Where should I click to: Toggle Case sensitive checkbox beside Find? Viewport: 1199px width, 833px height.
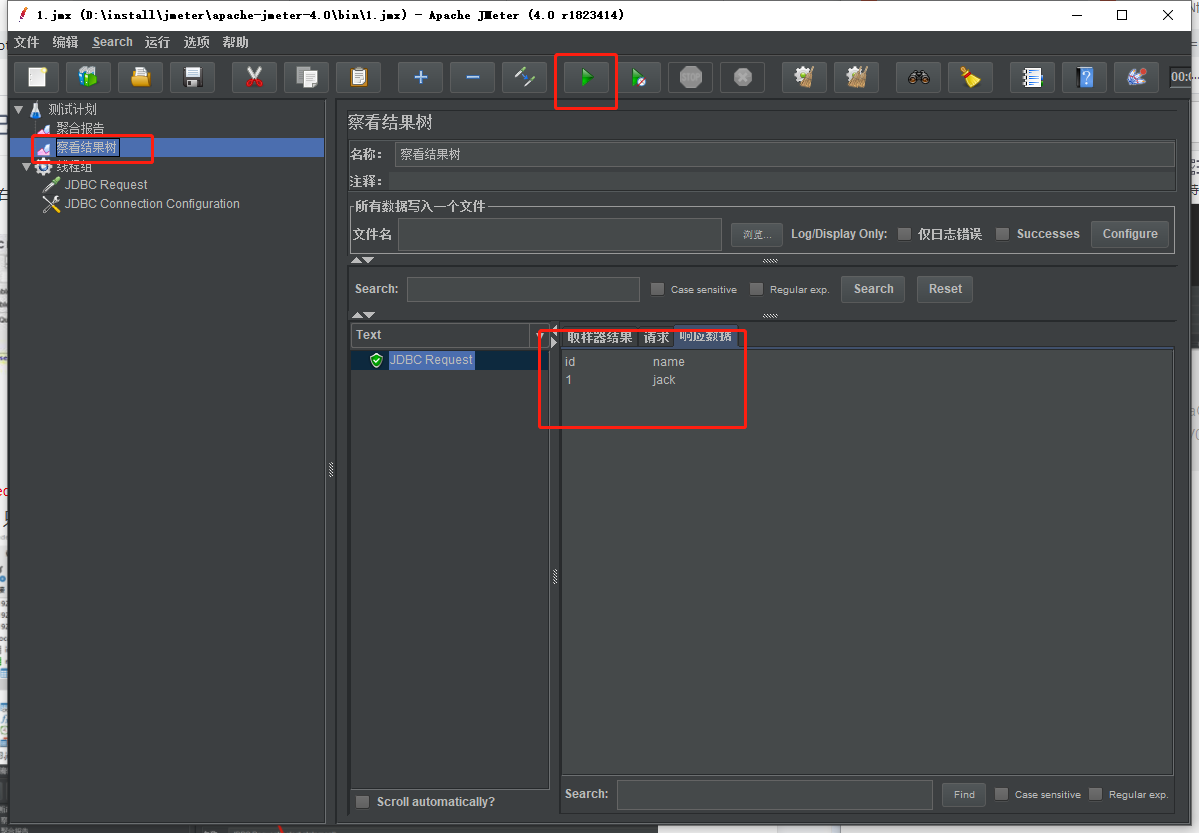click(1002, 794)
